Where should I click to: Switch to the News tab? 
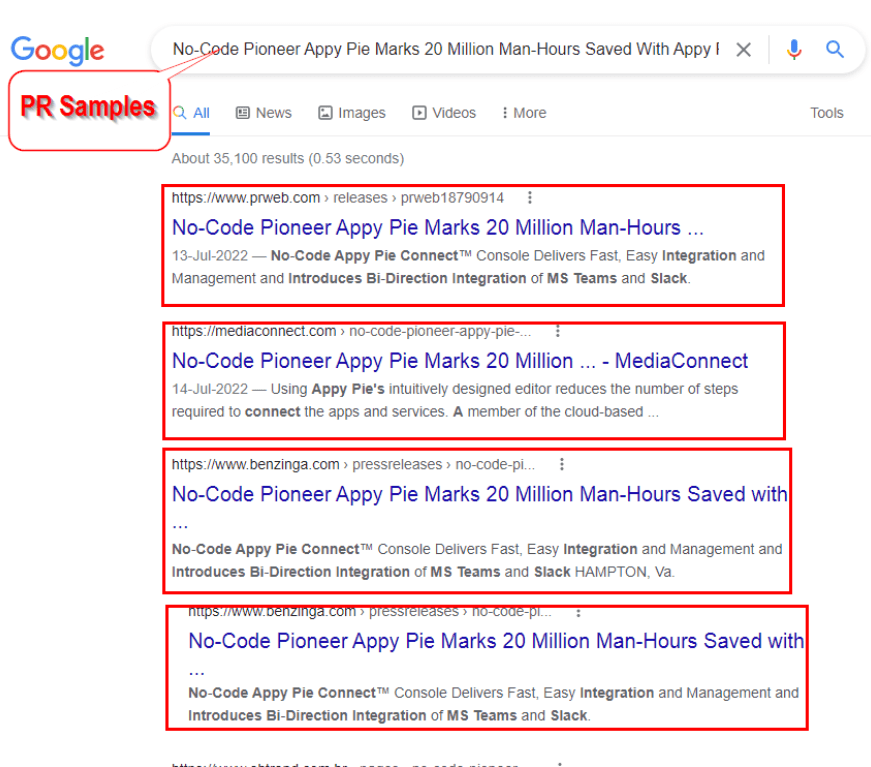[x=264, y=113]
